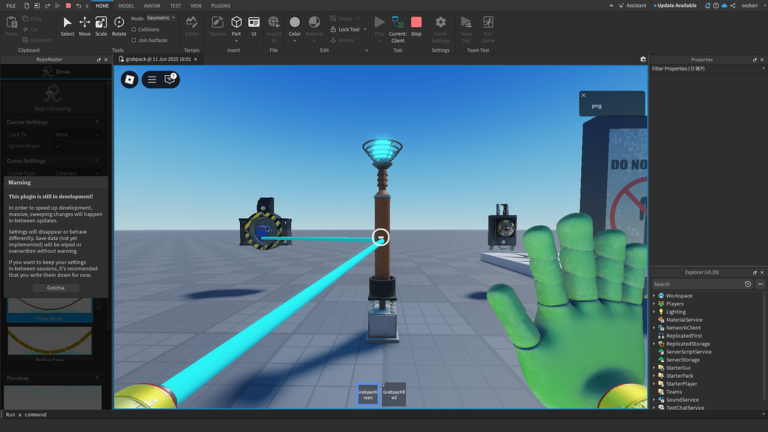Viewport: 768px width, 432px height.
Task: Expand the StarterGui tree node
Action: [x=654, y=368]
